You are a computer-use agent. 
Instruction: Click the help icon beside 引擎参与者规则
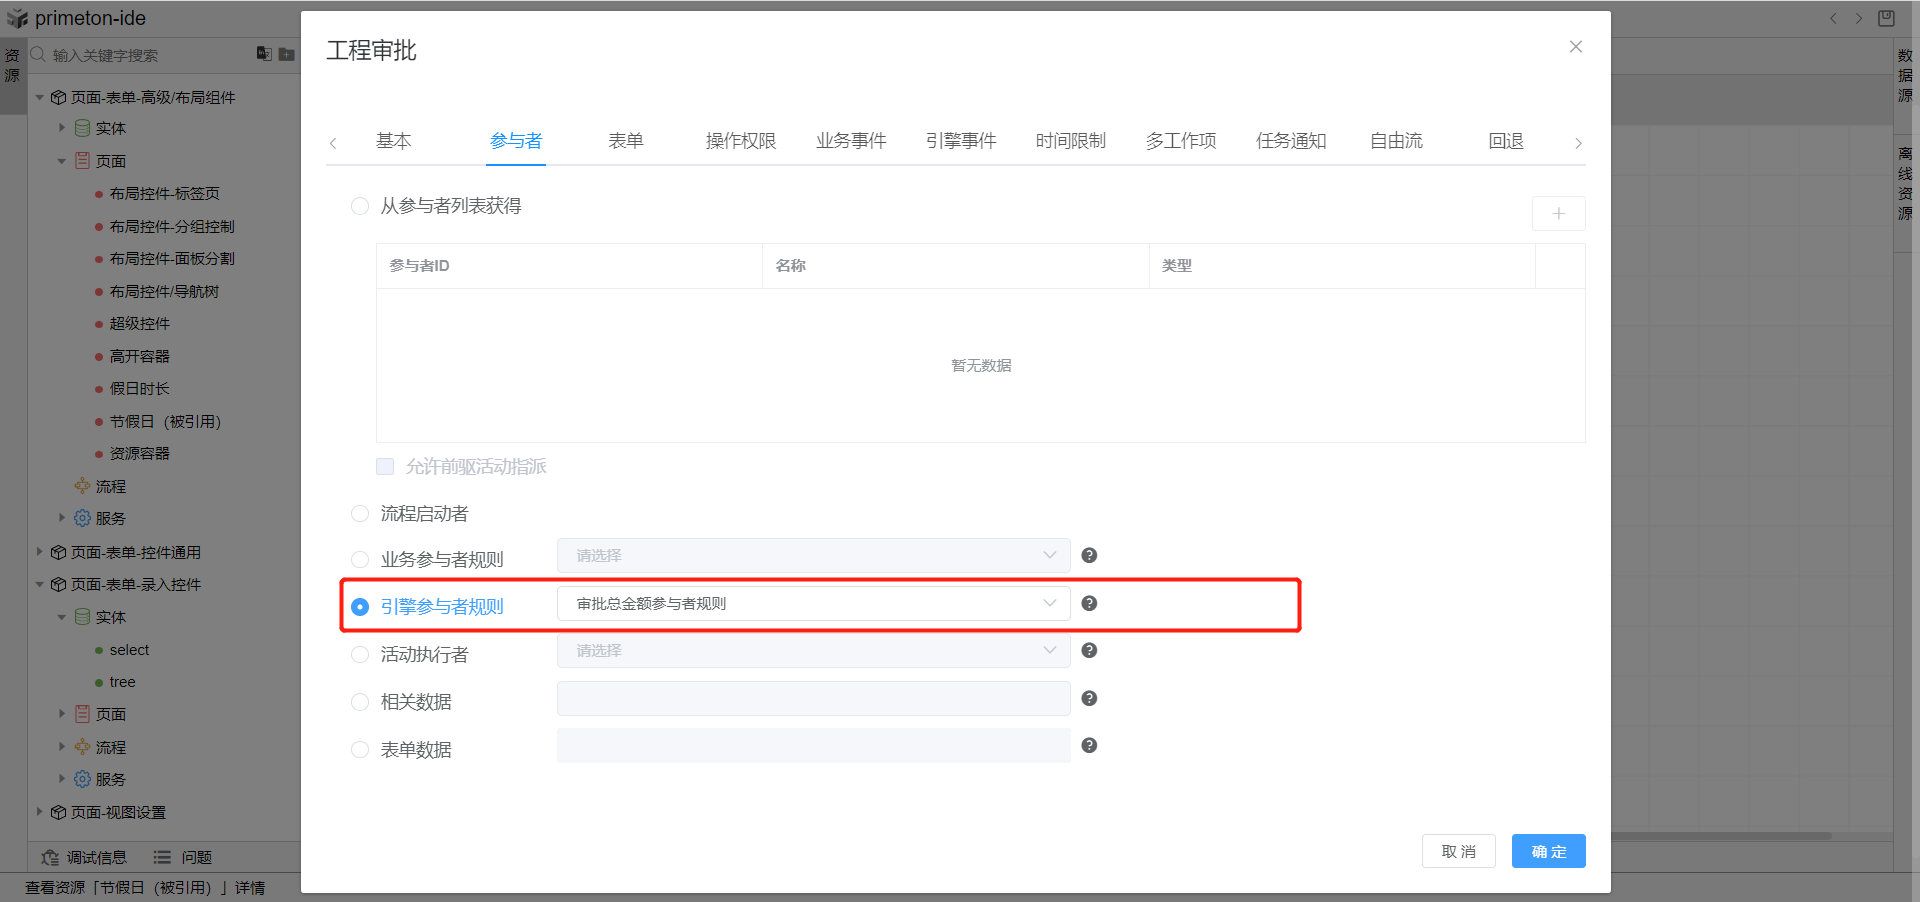pyautogui.click(x=1089, y=603)
